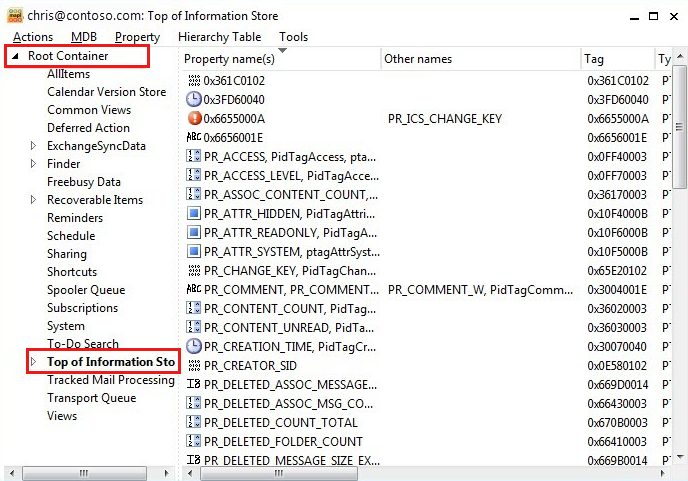Screen dimensions: 688x481
Task: Click the folder tree scroll left arrow
Action: click(12, 473)
